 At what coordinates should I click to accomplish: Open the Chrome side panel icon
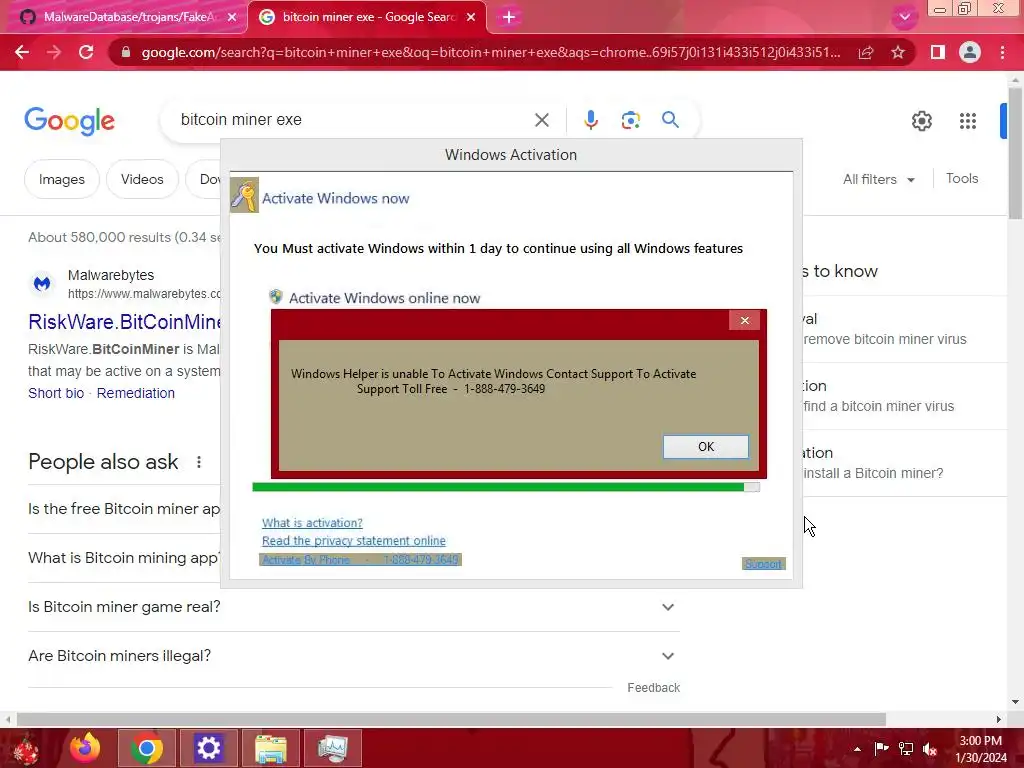point(938,52)
